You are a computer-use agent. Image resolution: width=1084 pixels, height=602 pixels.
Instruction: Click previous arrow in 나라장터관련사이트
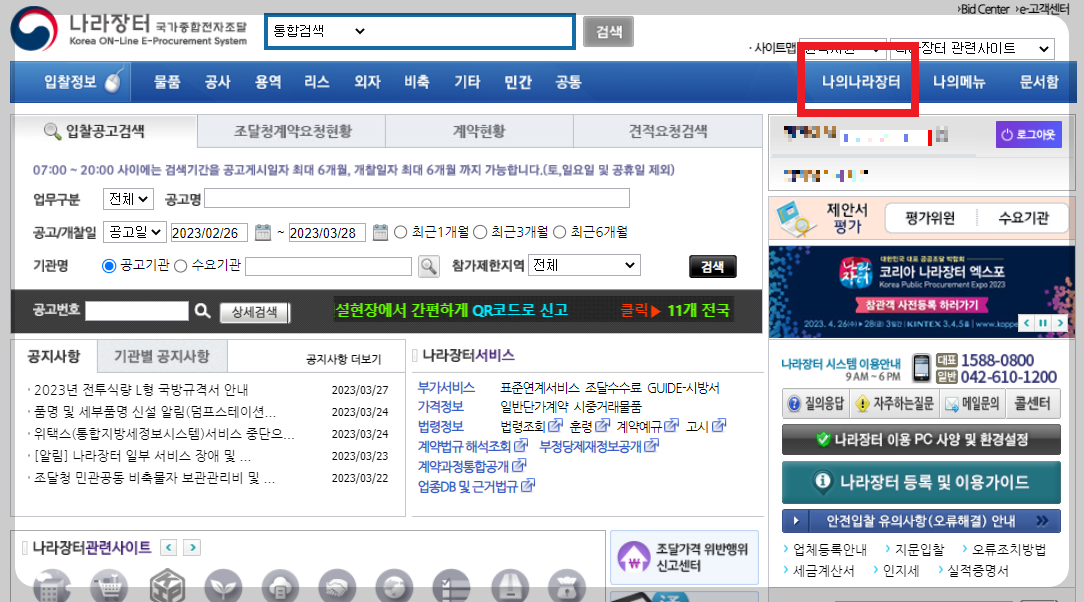(169, 547)
